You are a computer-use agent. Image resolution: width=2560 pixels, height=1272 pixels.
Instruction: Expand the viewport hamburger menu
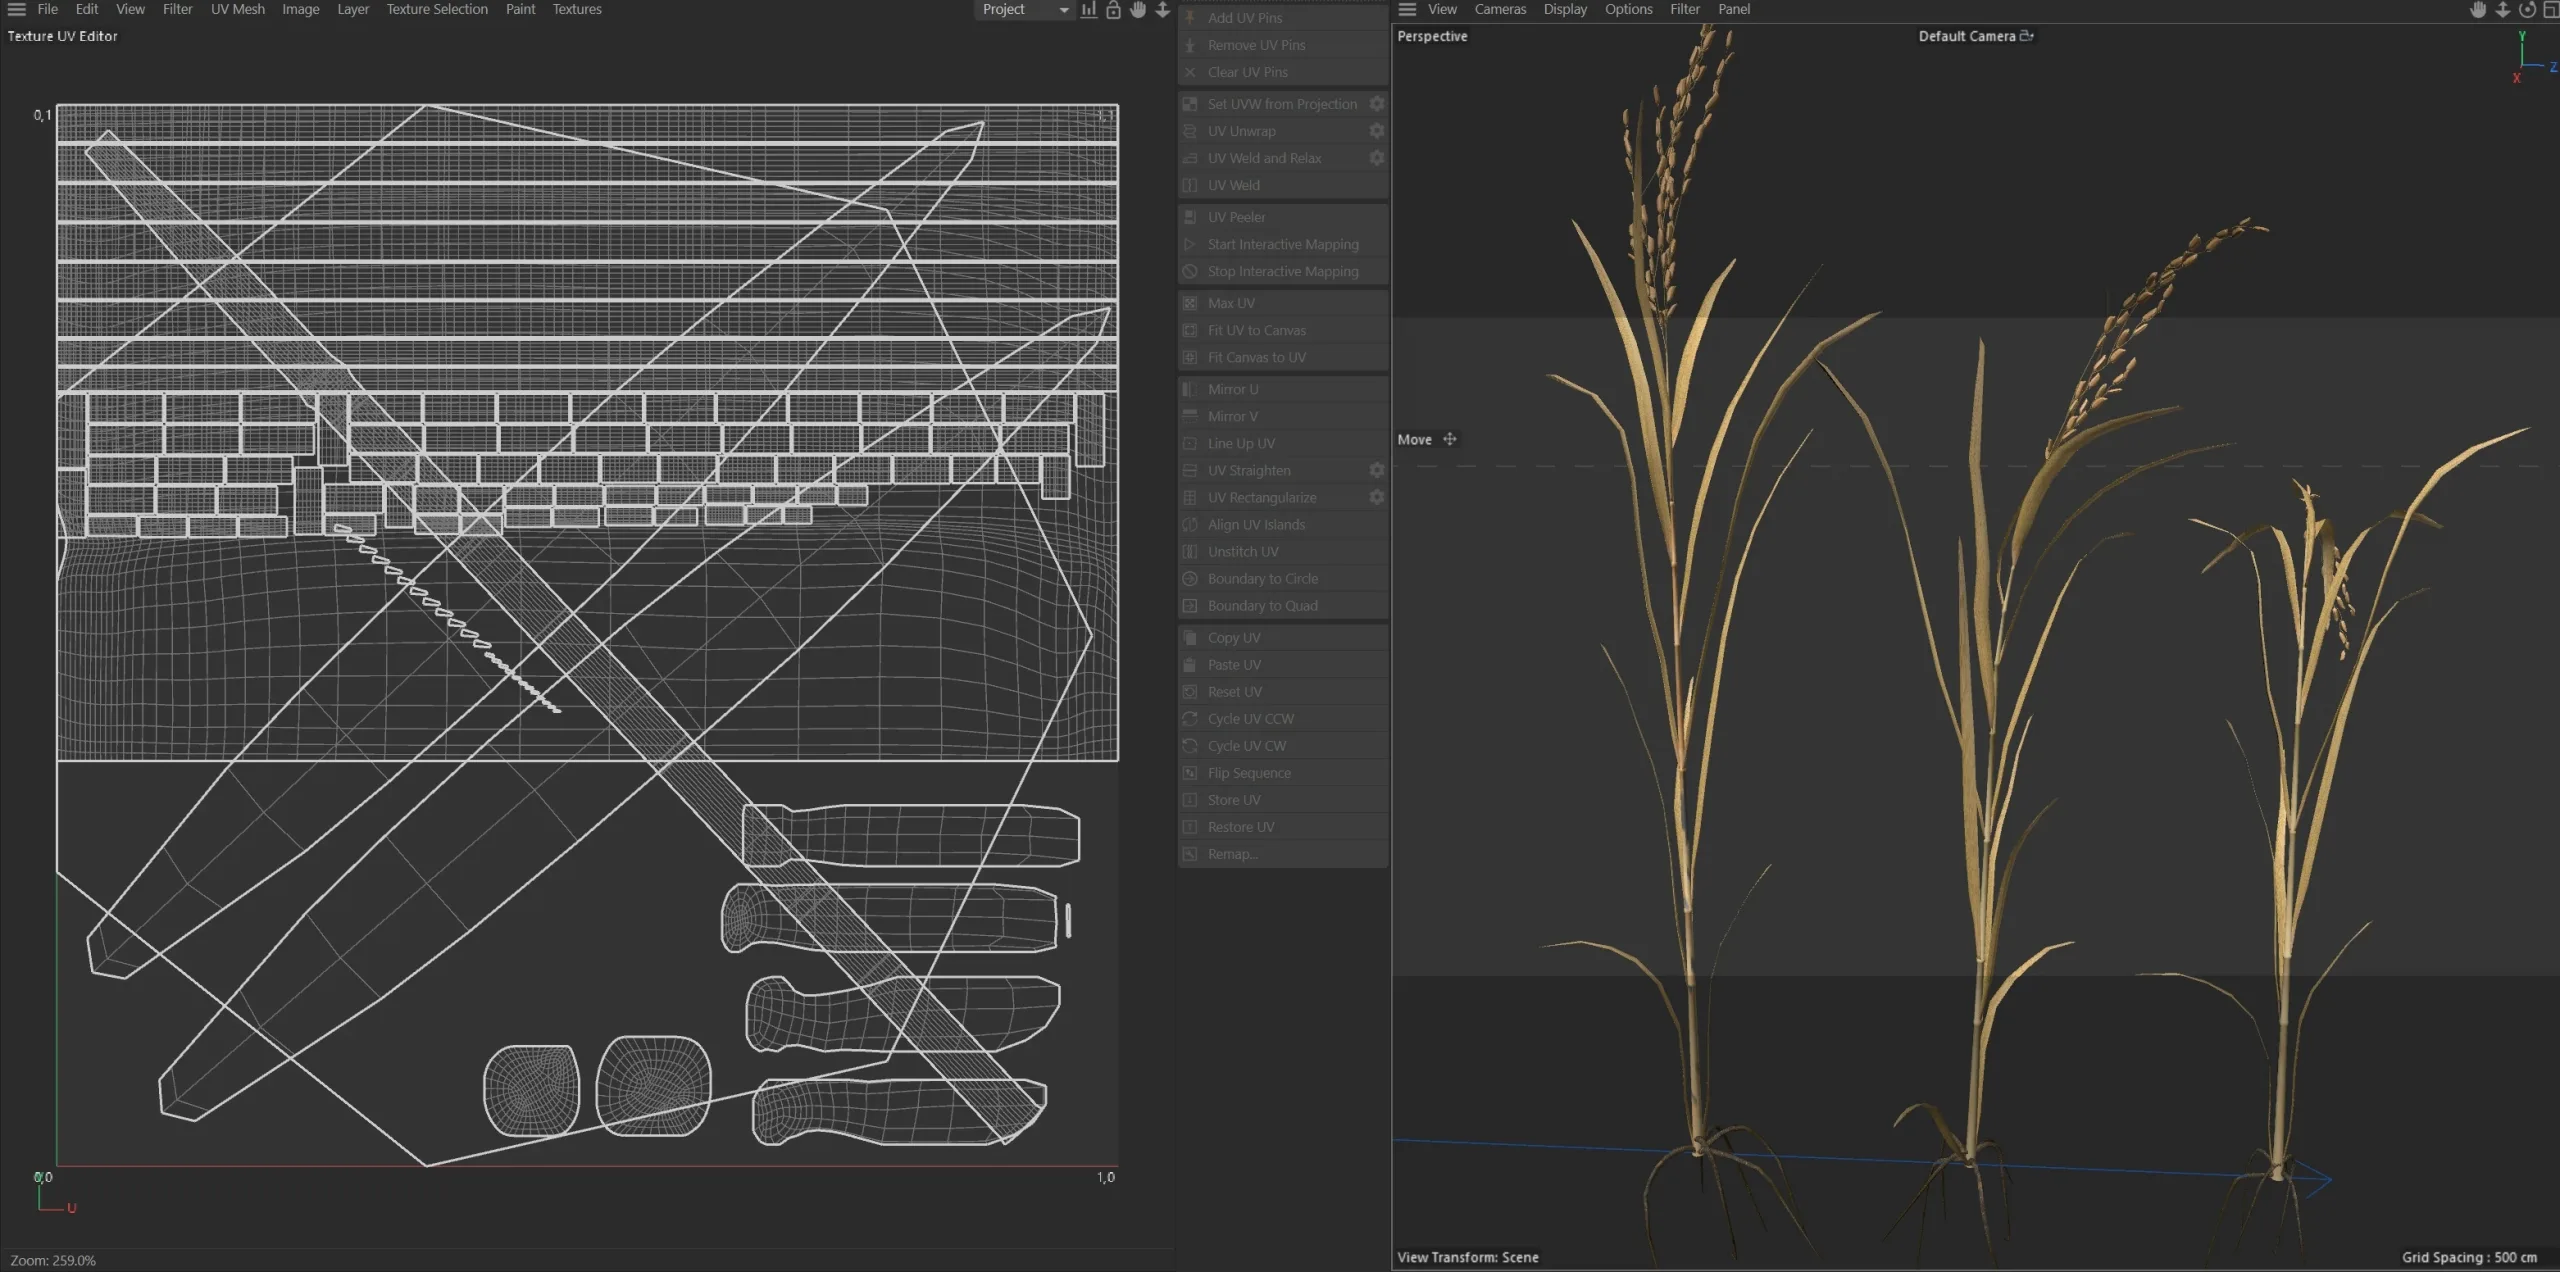pos(1408,9)
